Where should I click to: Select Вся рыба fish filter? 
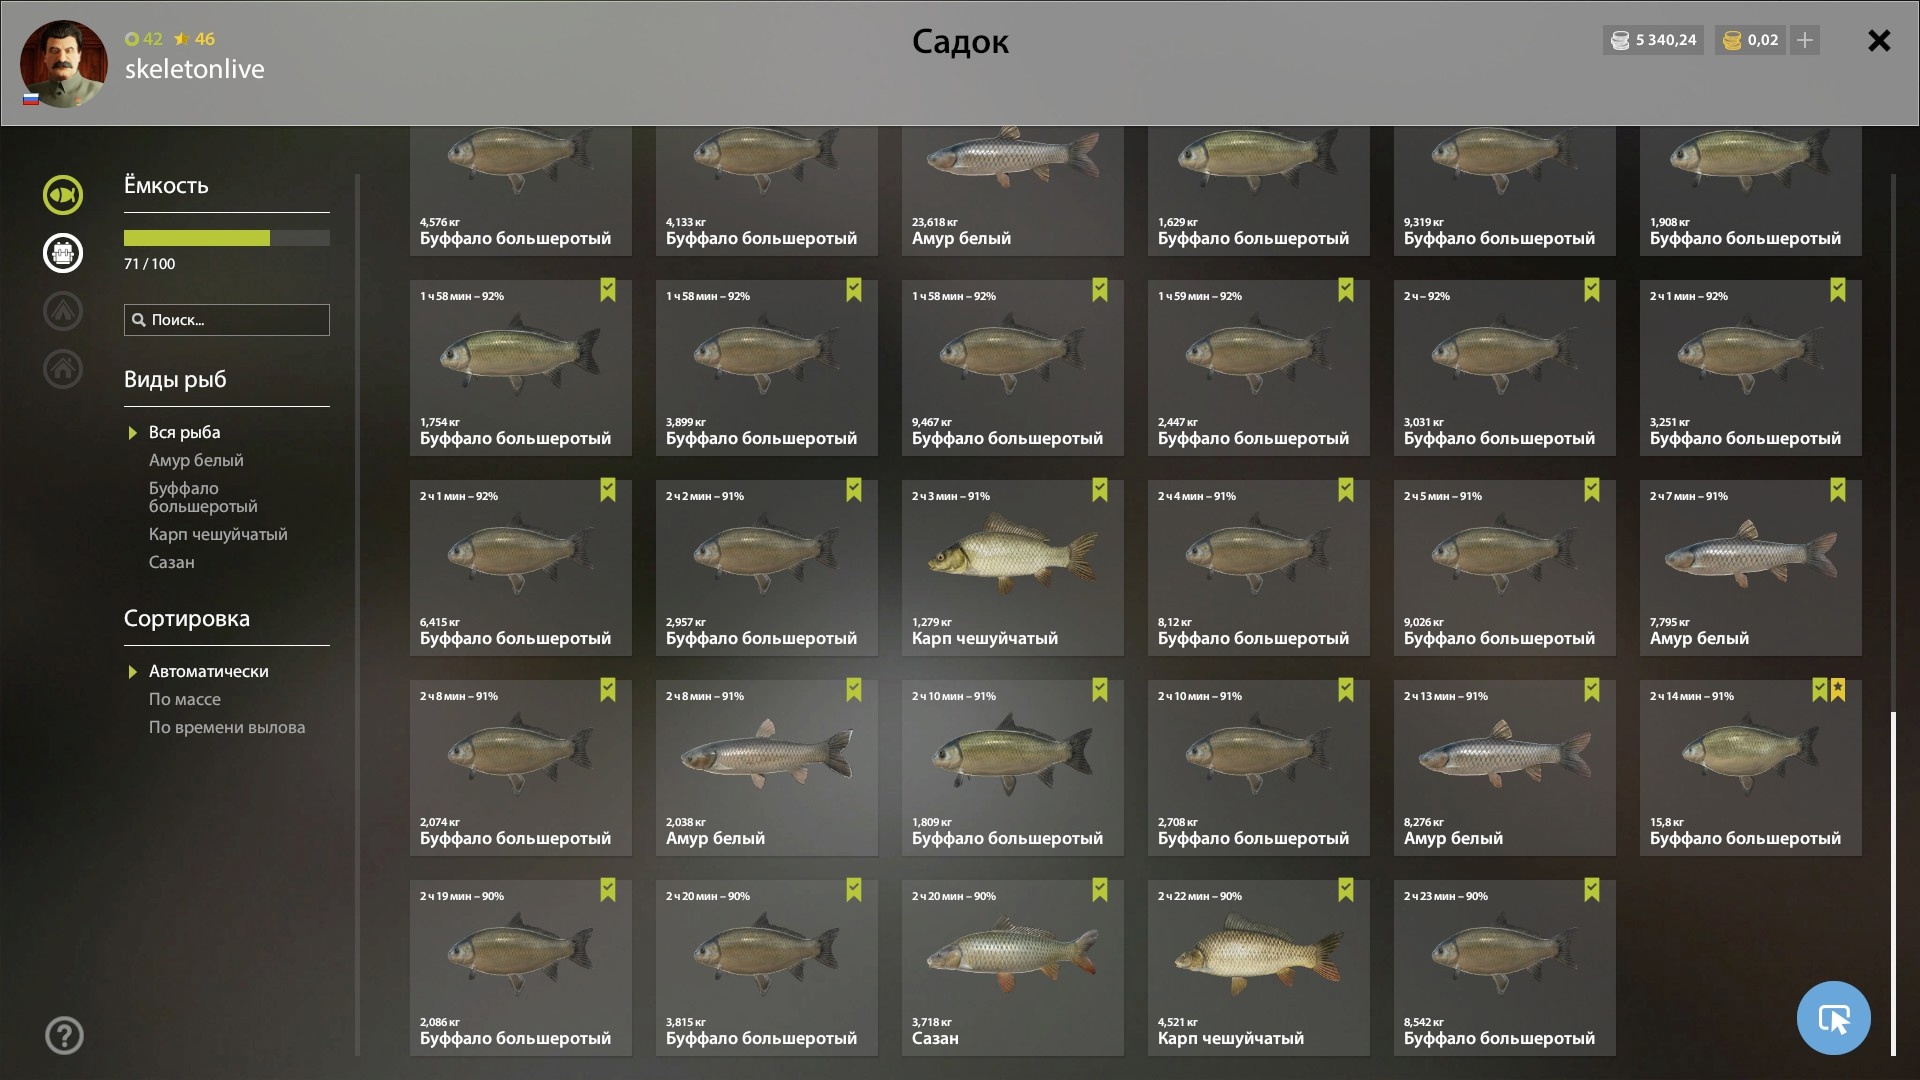tap(184, 432)
